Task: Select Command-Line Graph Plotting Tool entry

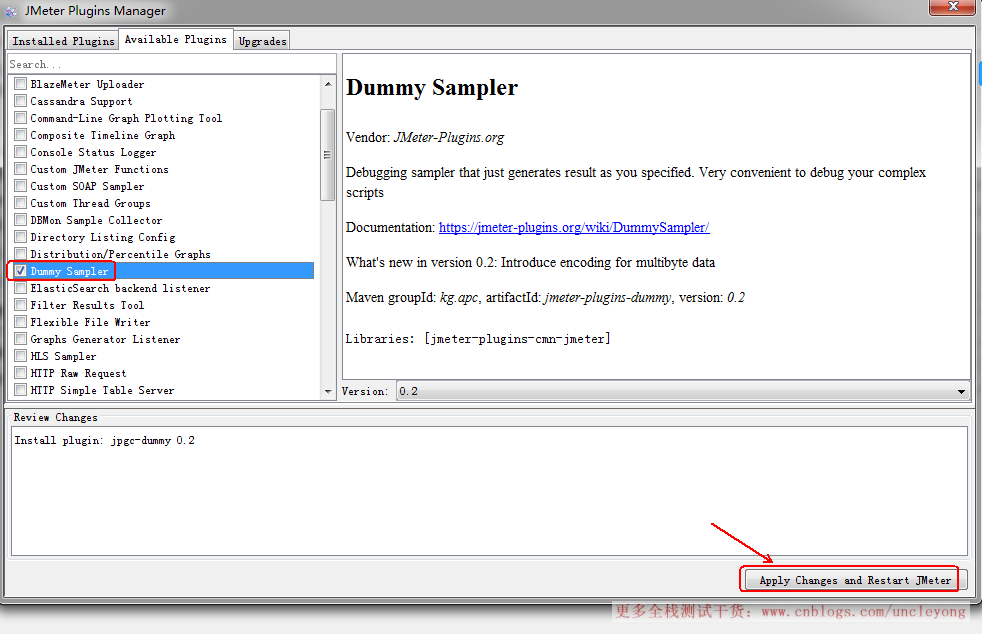Action: (126, 118)
